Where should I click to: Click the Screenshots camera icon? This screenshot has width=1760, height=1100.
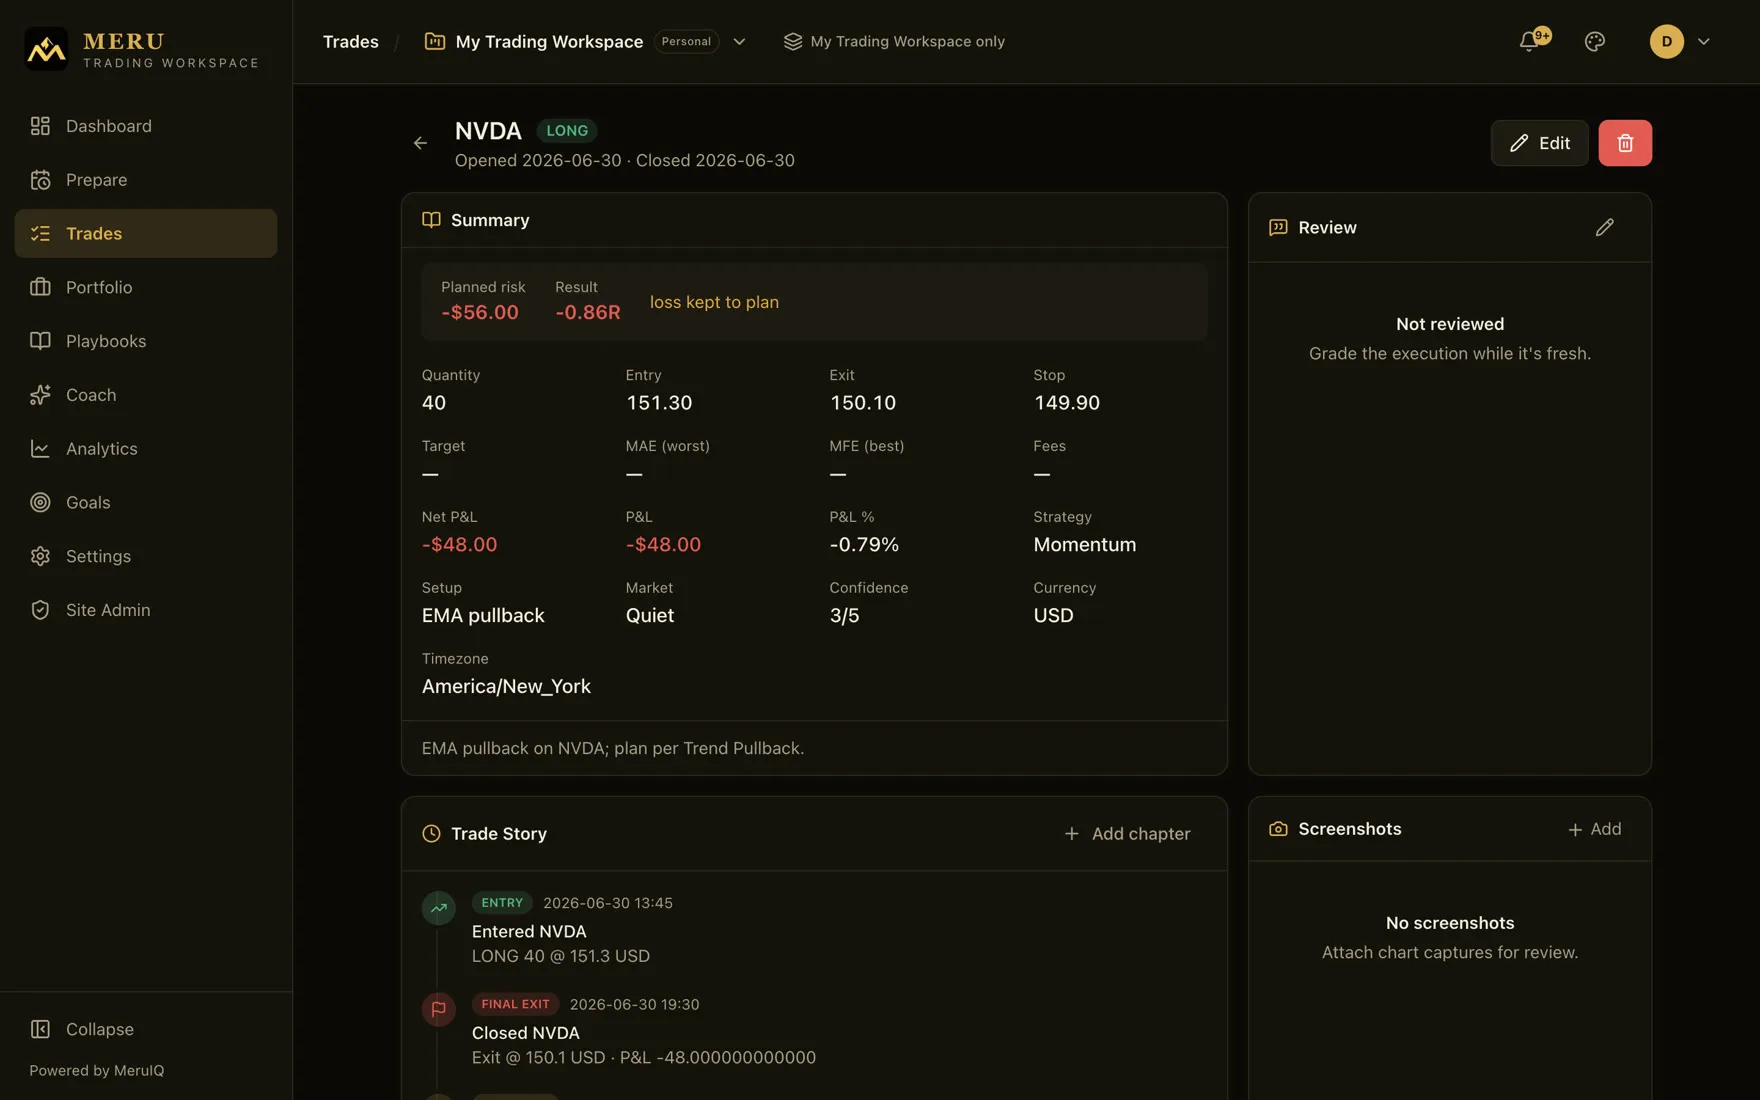tap(1278, 829)
